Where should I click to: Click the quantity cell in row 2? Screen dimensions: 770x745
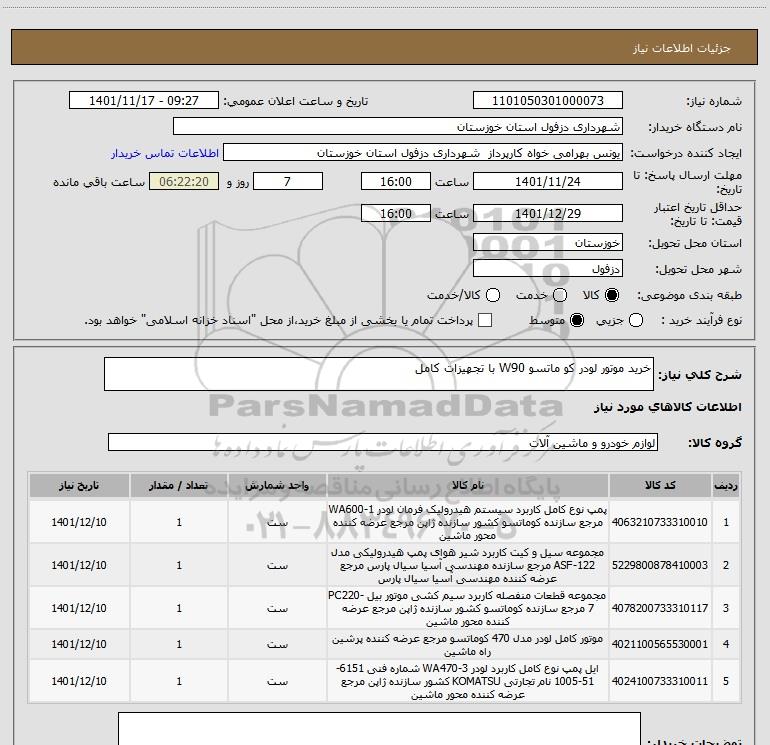(x=179, y=565)
